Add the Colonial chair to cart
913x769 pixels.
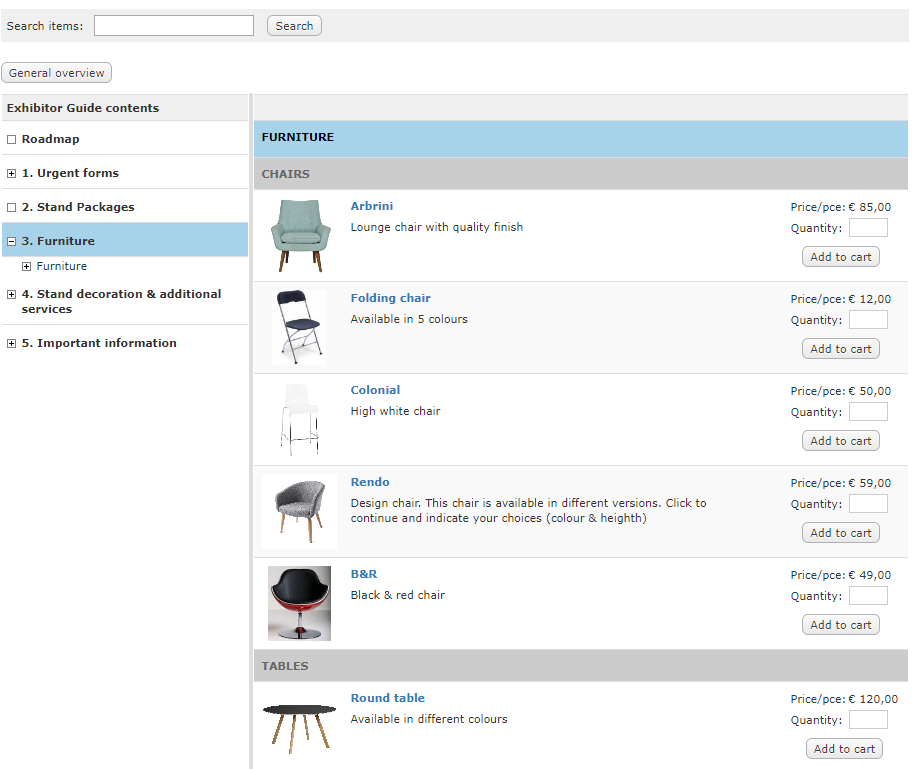tap(840, 441)
